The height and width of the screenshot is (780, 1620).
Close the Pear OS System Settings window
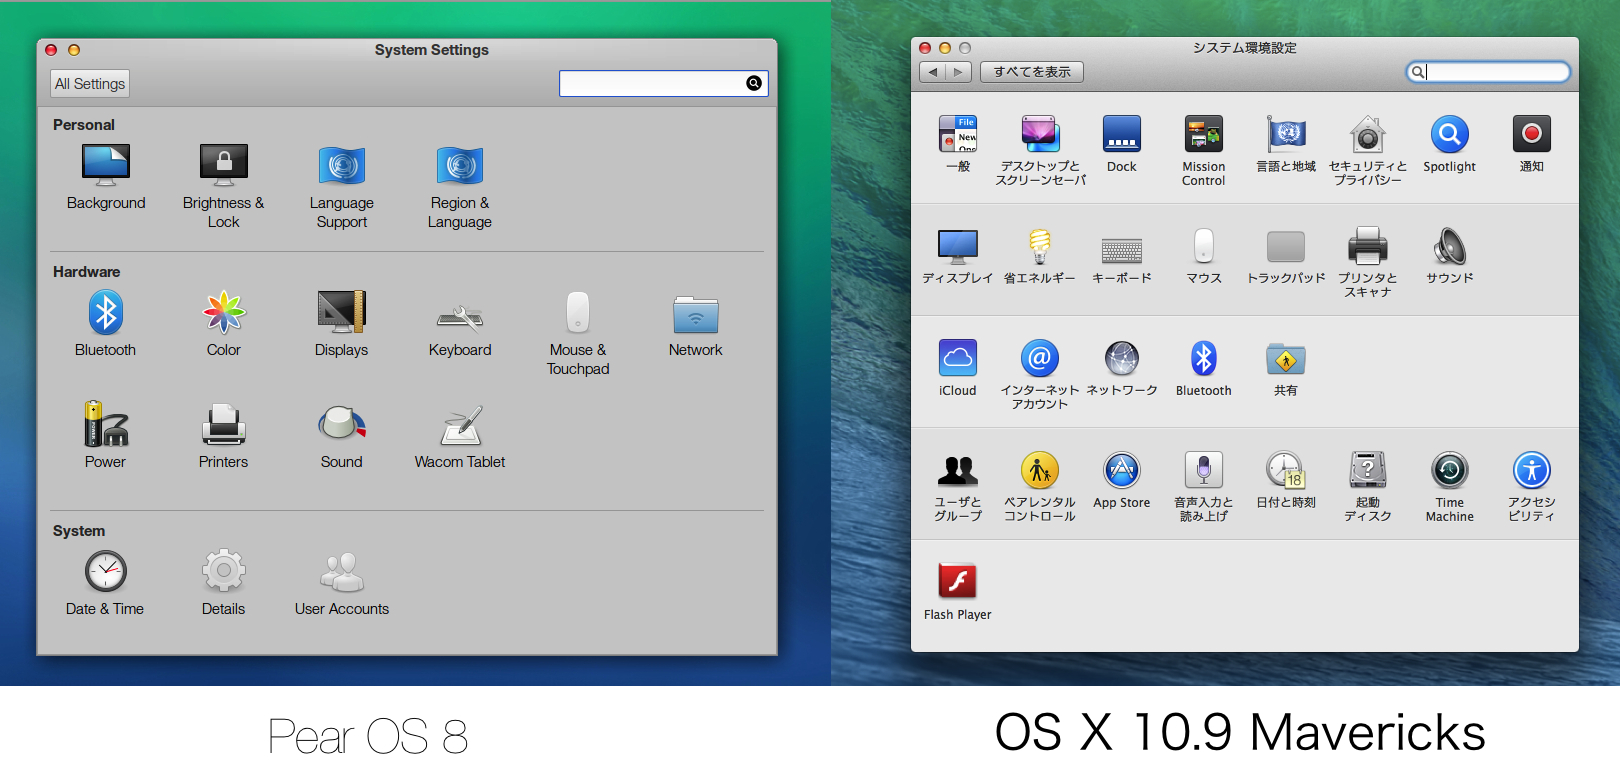(51, 50)
